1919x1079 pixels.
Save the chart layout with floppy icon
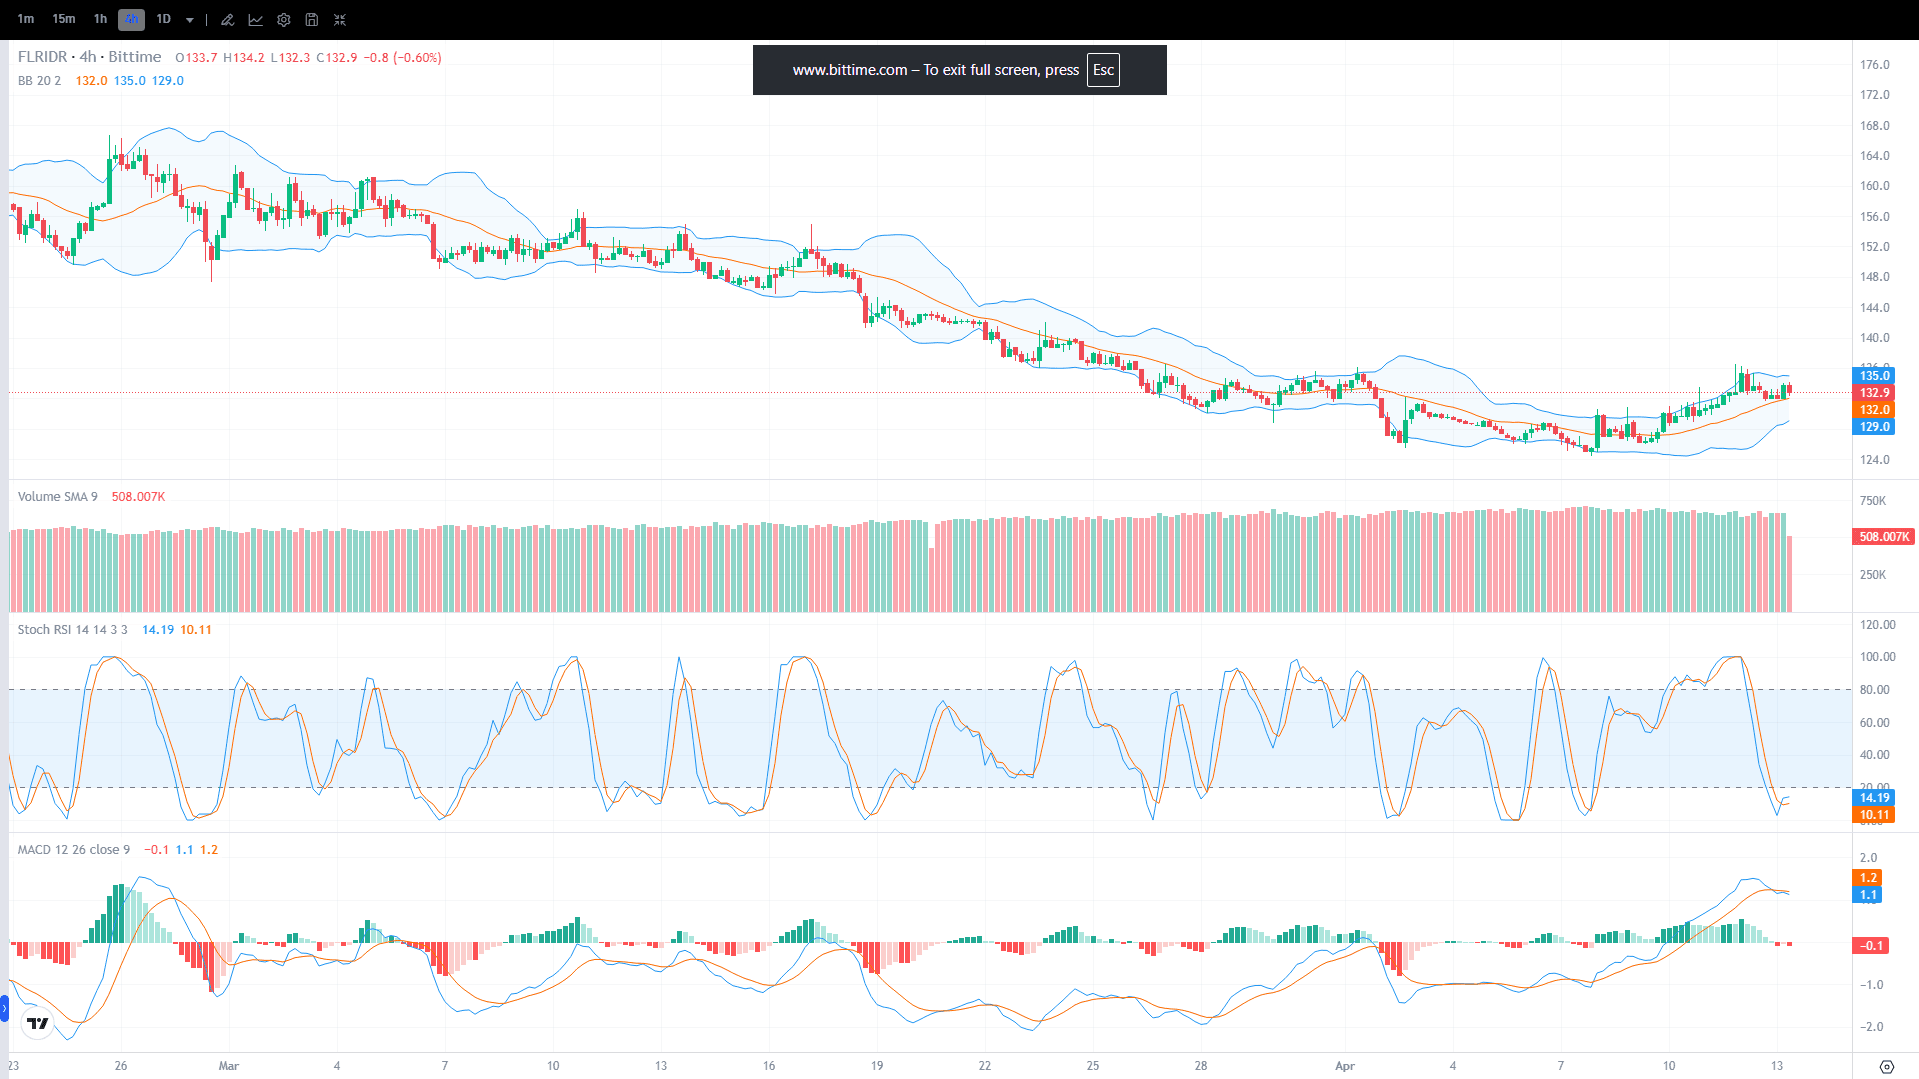click(311, 19)
